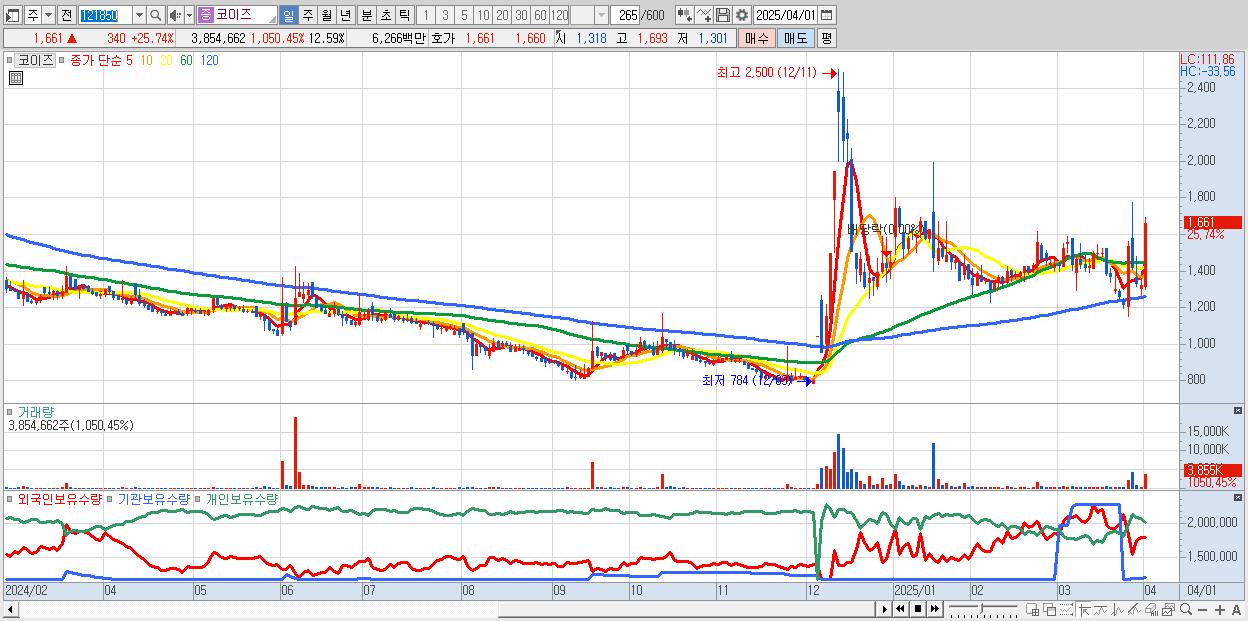
Task: Click the 거래량 volume panel label
Action: [x=35, y=411]
